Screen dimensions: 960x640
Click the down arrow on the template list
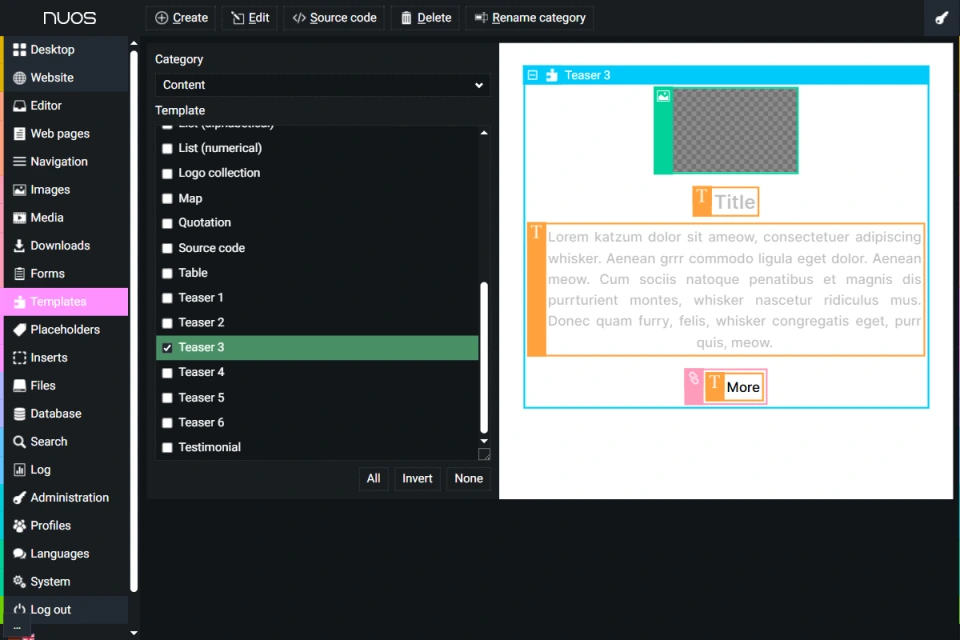pos(484,441)
